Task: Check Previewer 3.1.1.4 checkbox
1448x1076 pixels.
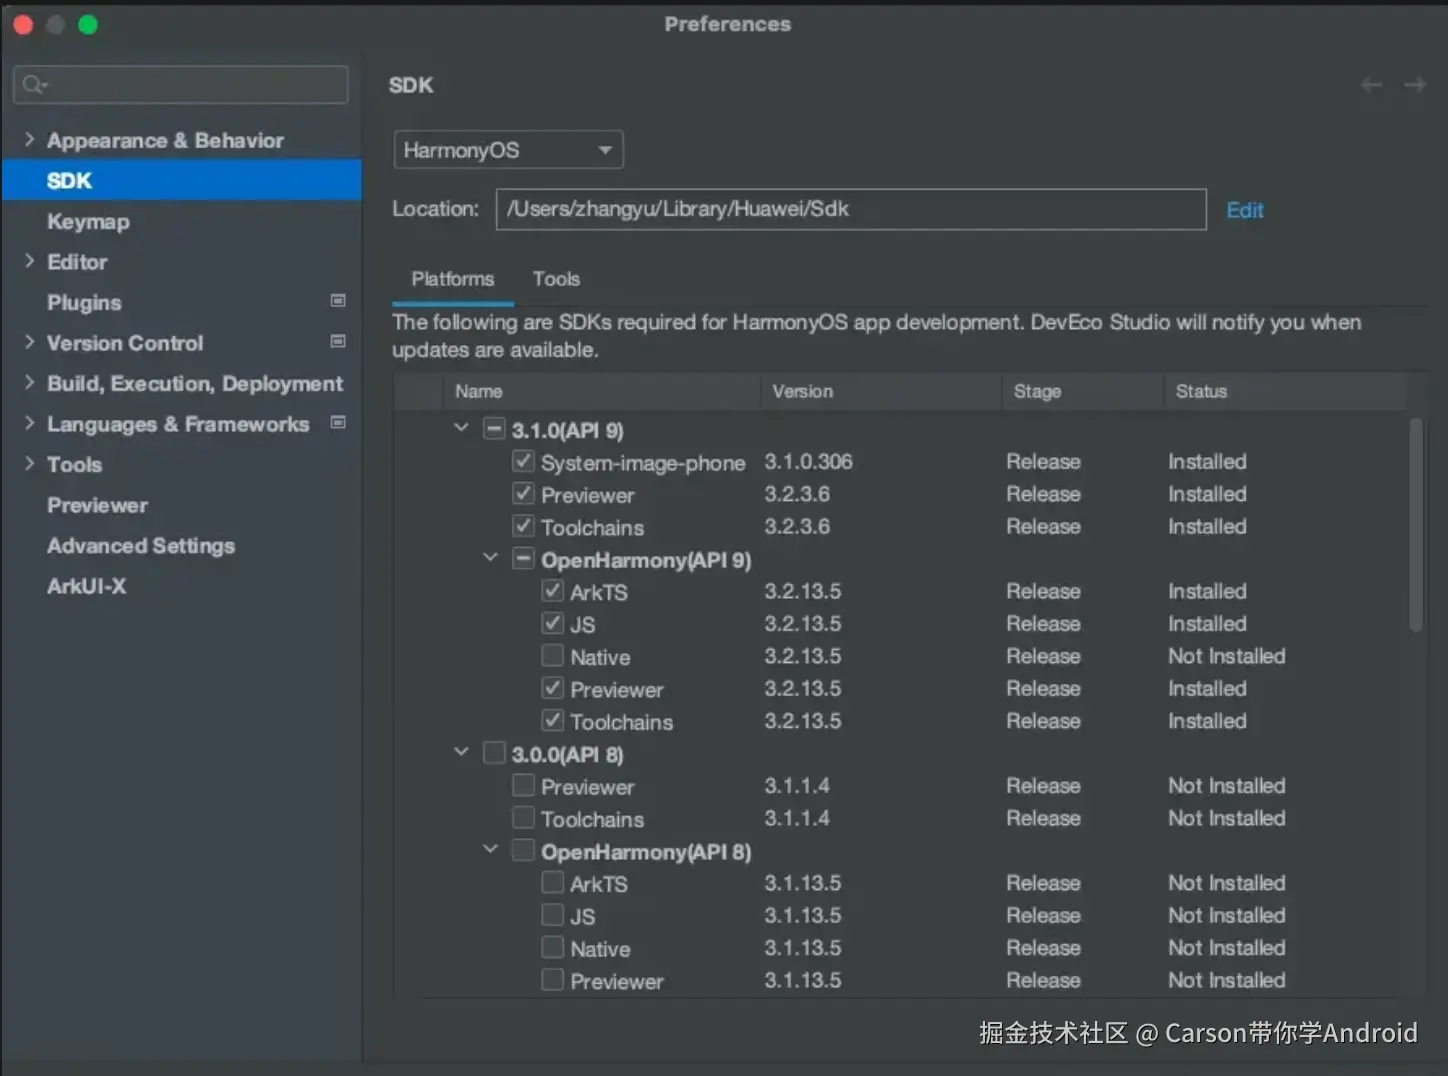Action: [523, 785]
